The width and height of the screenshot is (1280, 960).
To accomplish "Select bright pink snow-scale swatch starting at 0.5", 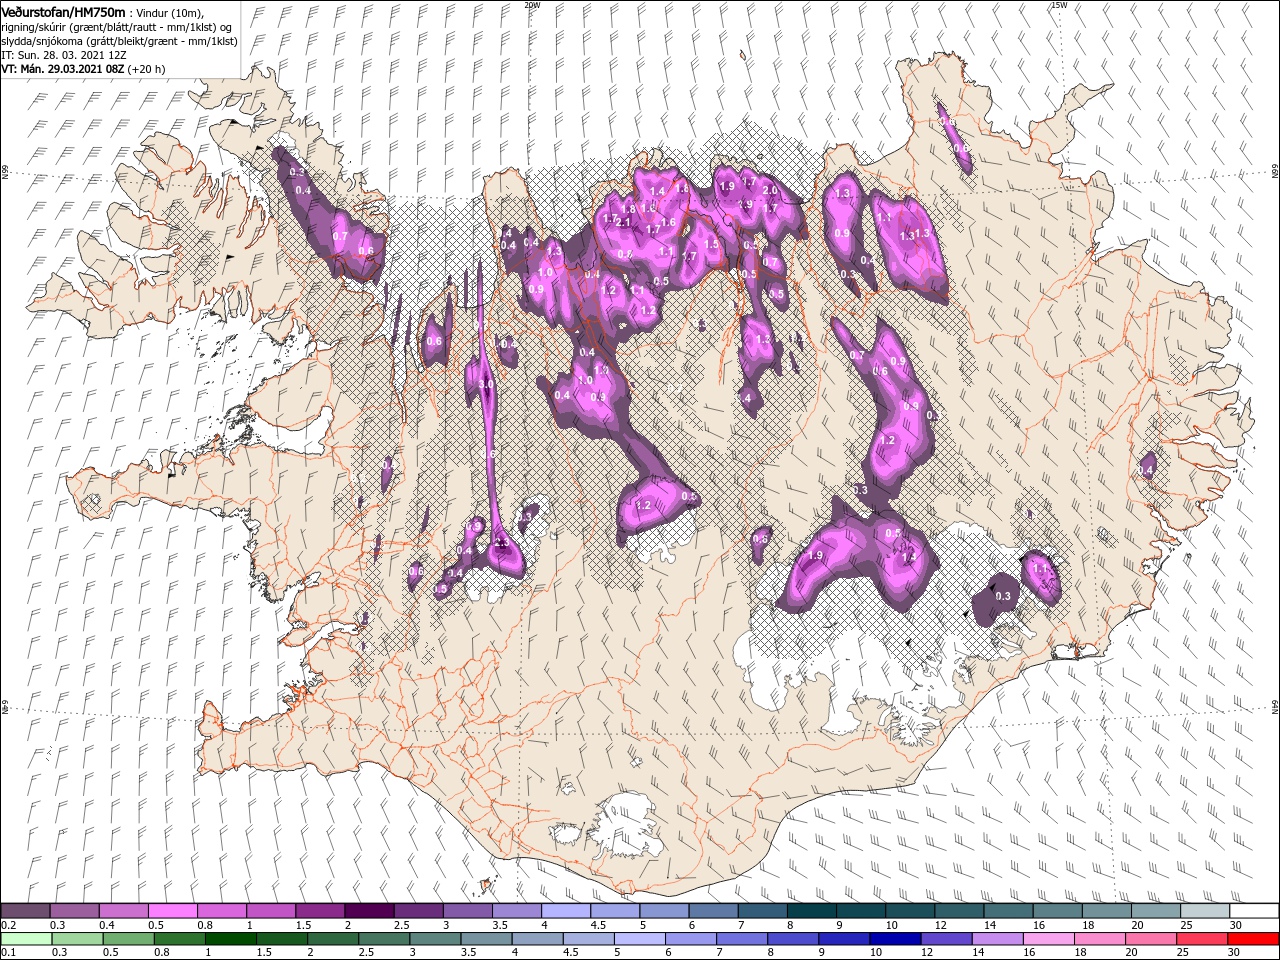I will [x=172, y=911].
